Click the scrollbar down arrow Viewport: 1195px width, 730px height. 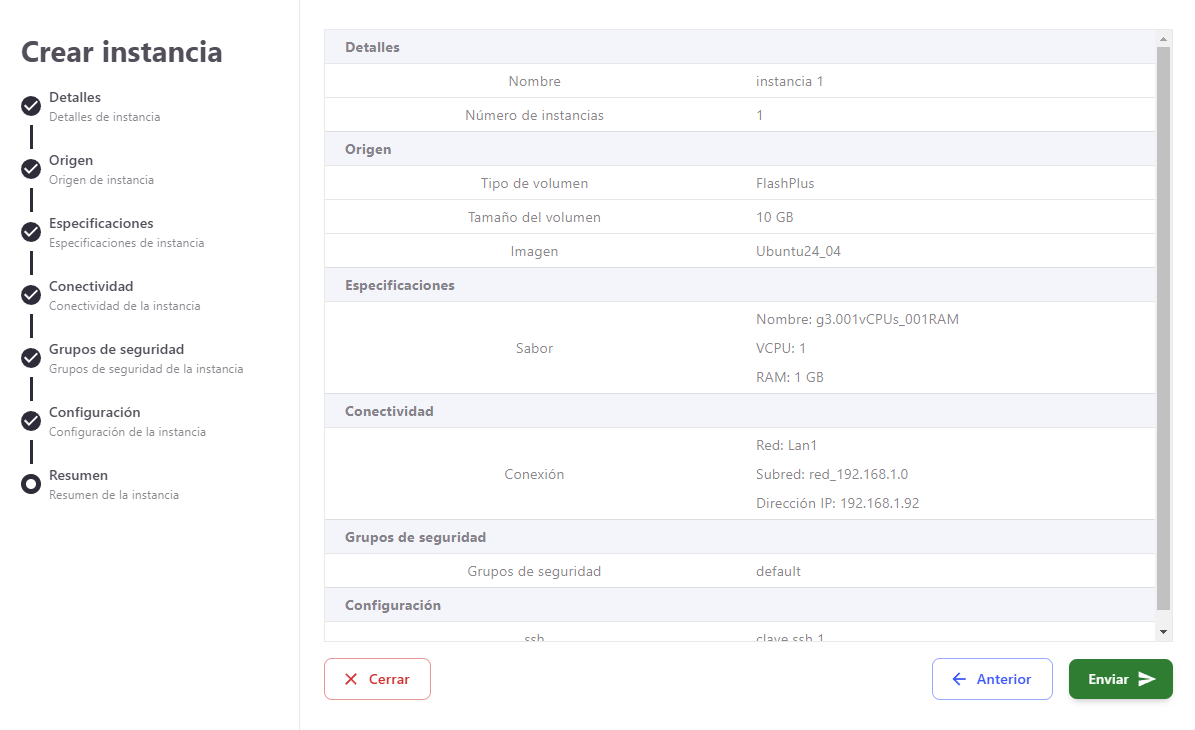1163,632
